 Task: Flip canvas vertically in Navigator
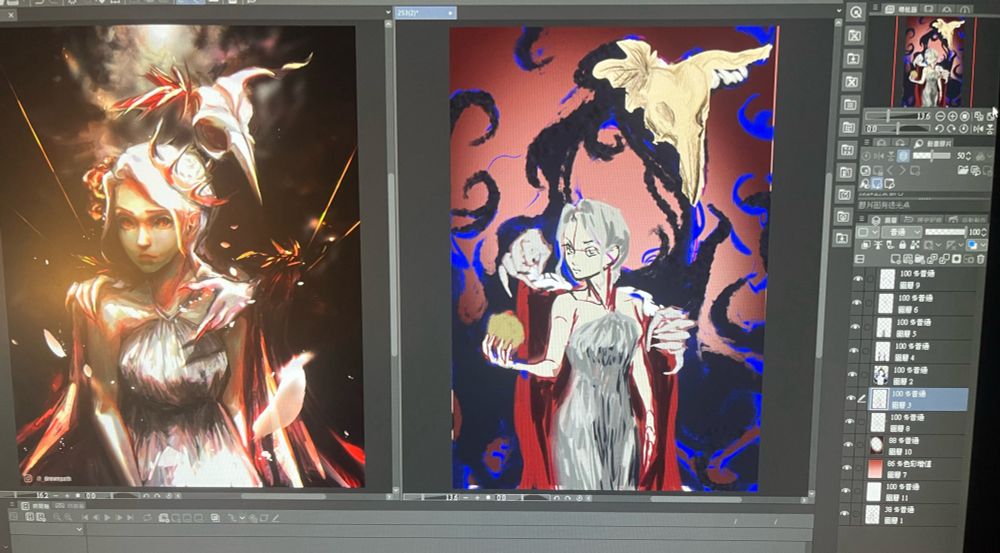(990, 129)
